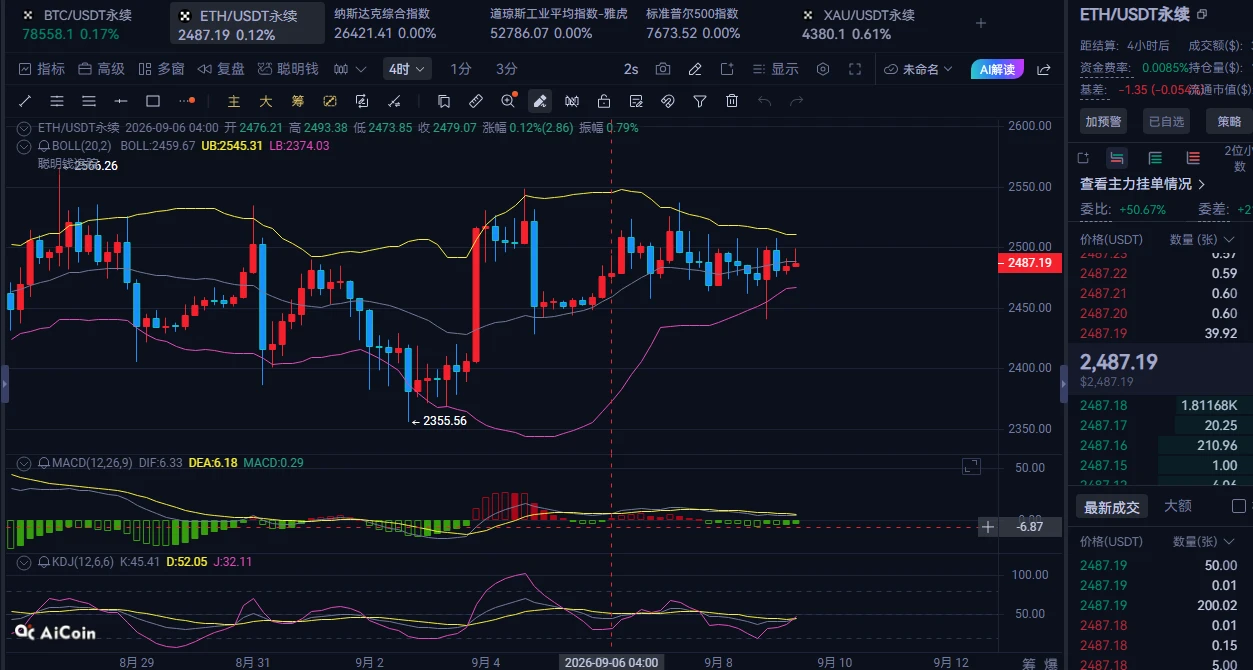Click the 2026-09-06 04:00 time marker
Viewport: 1253px width, 670px height.
(611, 662)
